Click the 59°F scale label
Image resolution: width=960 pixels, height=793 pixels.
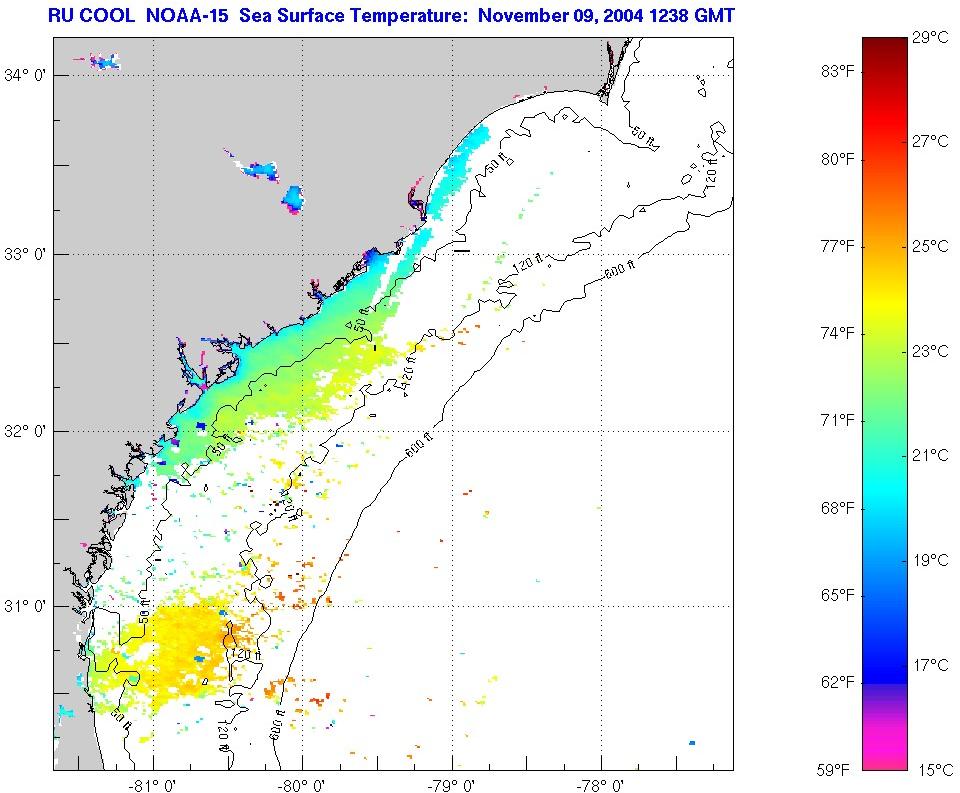coord(834,770)
